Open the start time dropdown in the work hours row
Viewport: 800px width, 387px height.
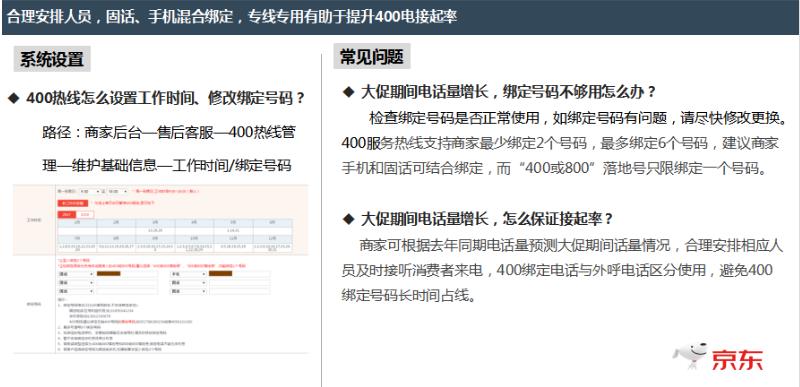tap(89, 191)
